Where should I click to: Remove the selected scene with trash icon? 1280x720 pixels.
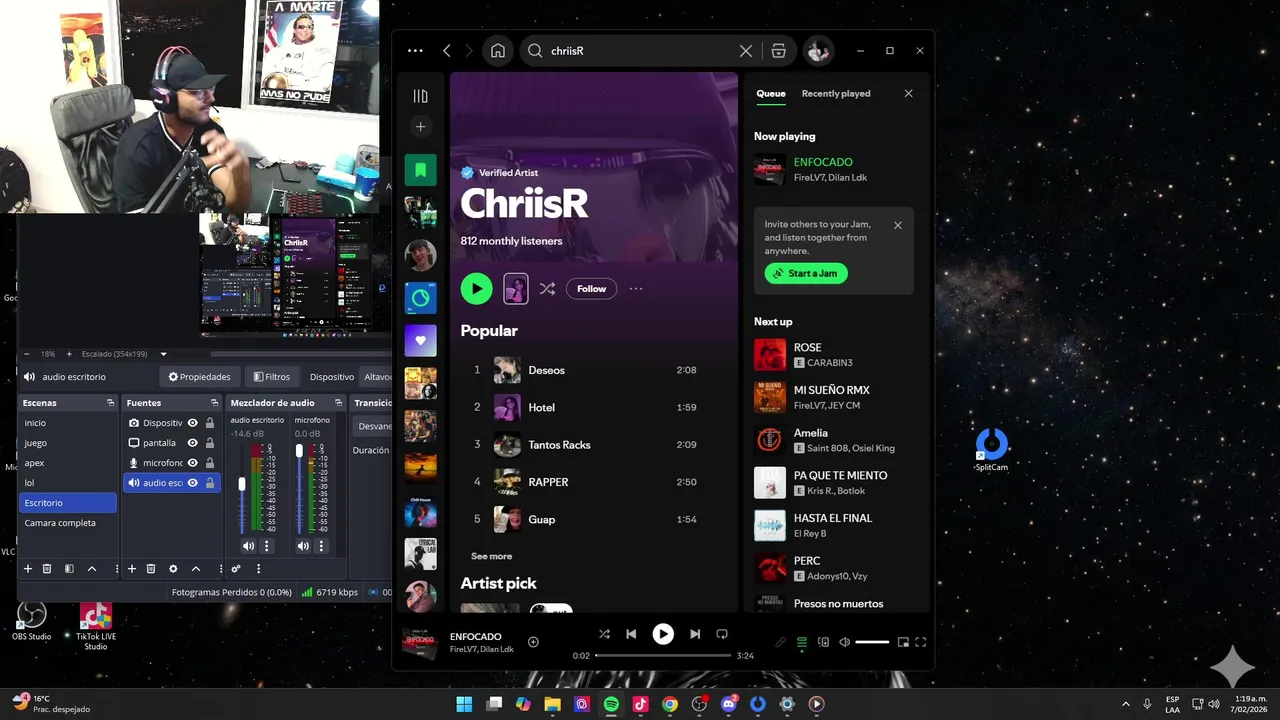(x=46, y=569)
